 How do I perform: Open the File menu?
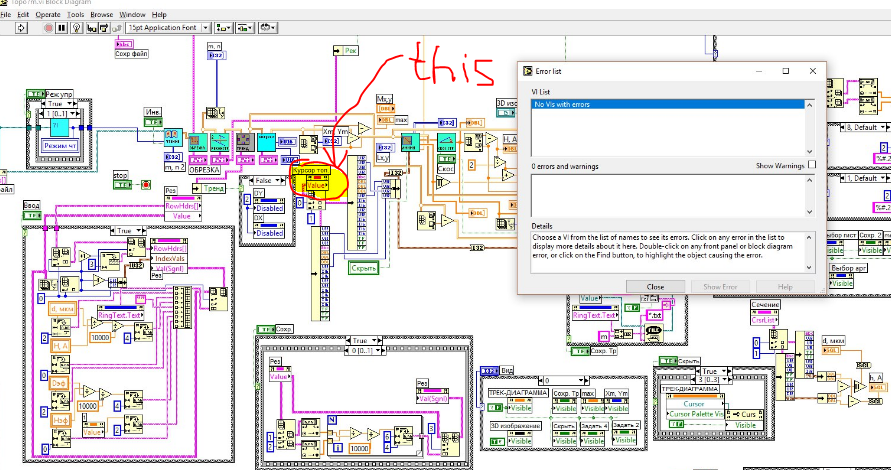click(x=6, y=14)
